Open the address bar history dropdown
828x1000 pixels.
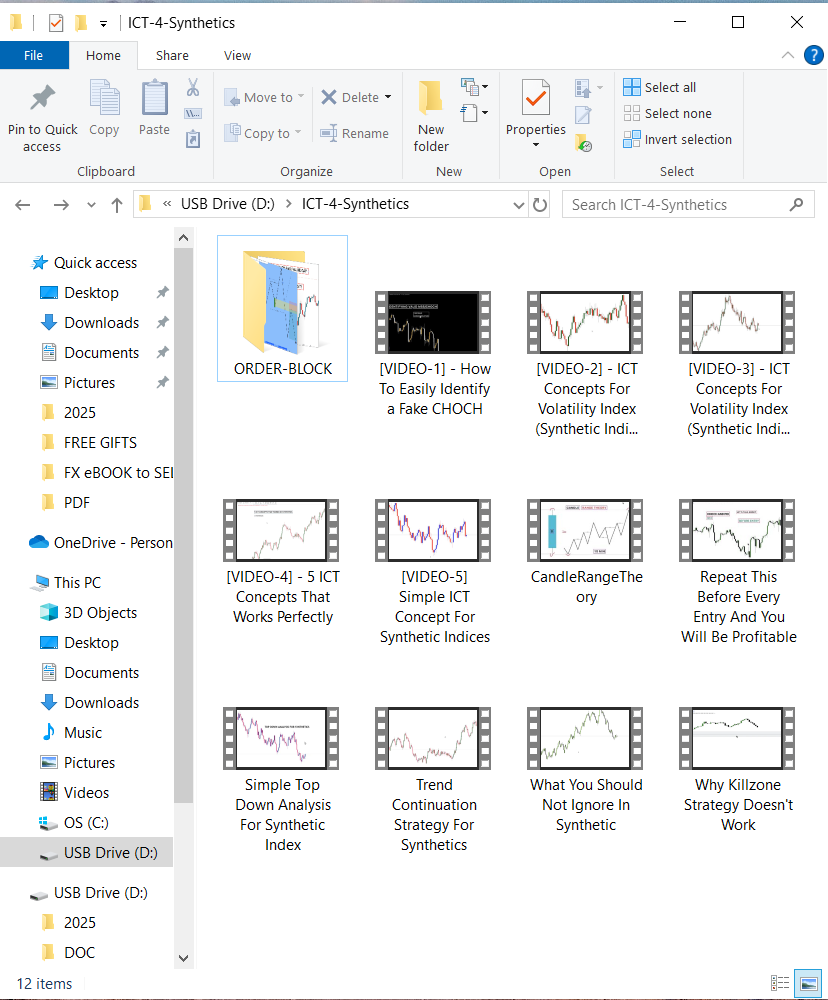518,205
